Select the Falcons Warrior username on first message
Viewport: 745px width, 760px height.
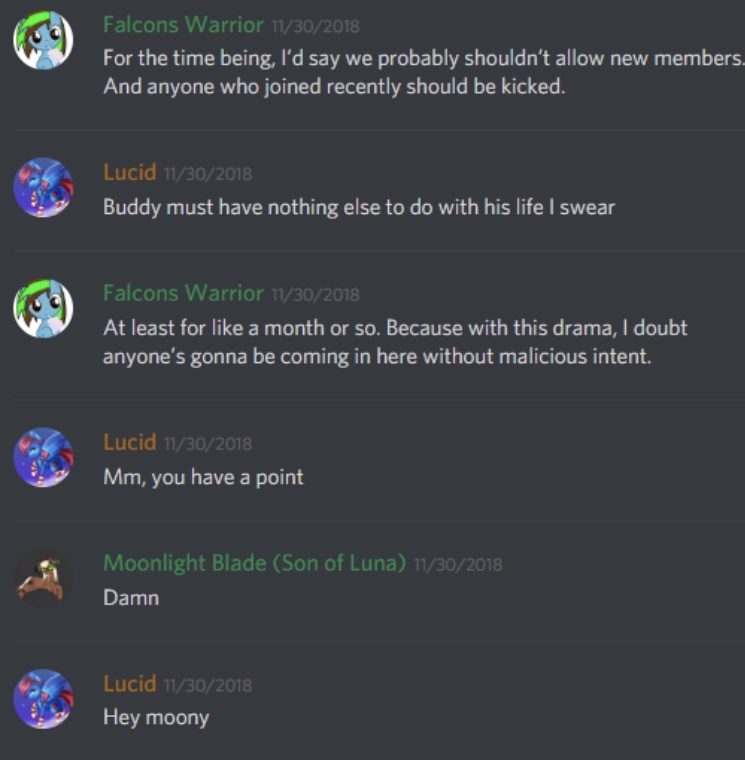(x=183, y=25)
